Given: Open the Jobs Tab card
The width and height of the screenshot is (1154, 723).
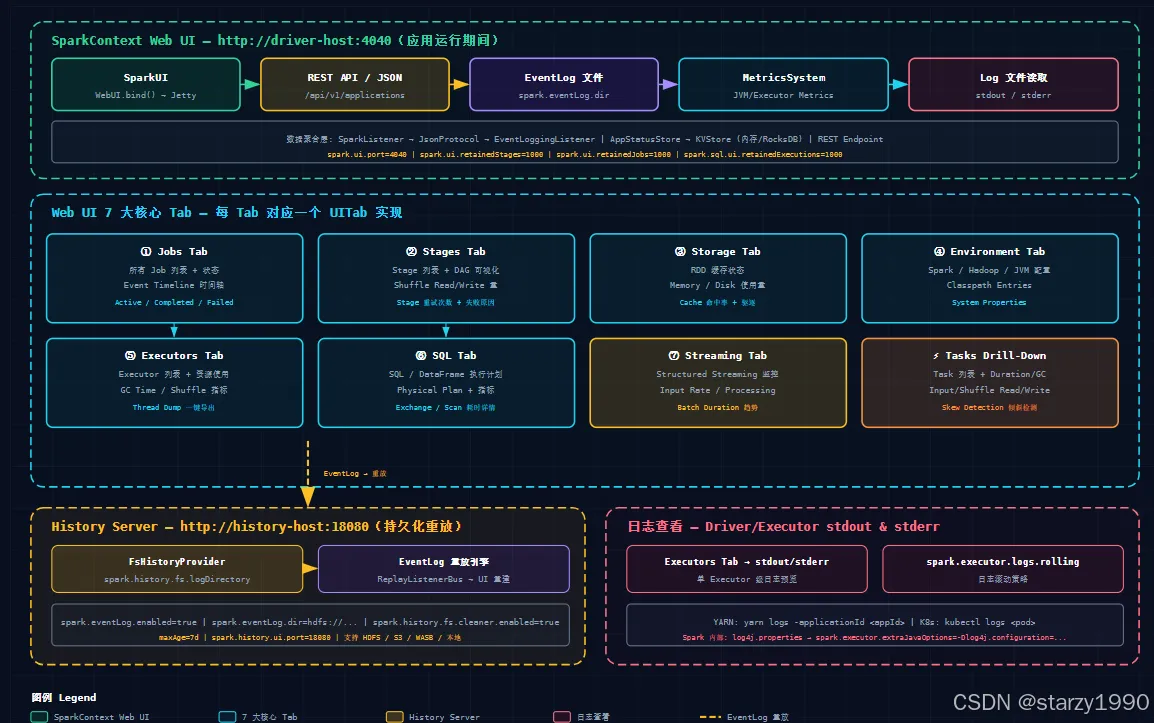Looking at the screenshot, I should click(x=174, y=278).
